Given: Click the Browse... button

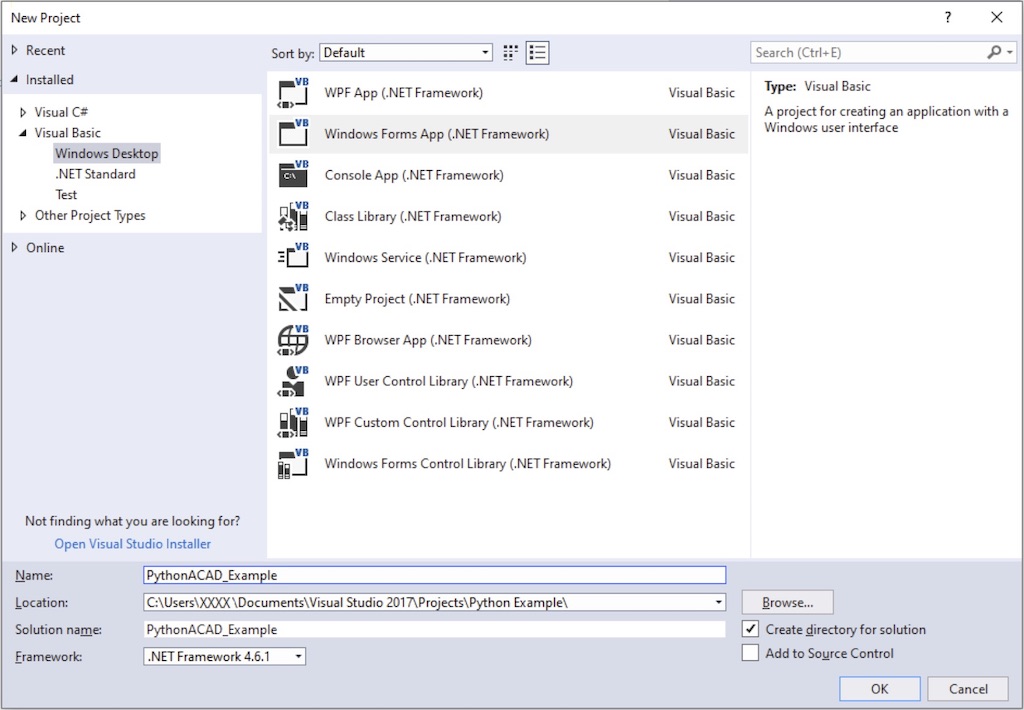Looking at the screenshot, I should click(x=787, y=602).
